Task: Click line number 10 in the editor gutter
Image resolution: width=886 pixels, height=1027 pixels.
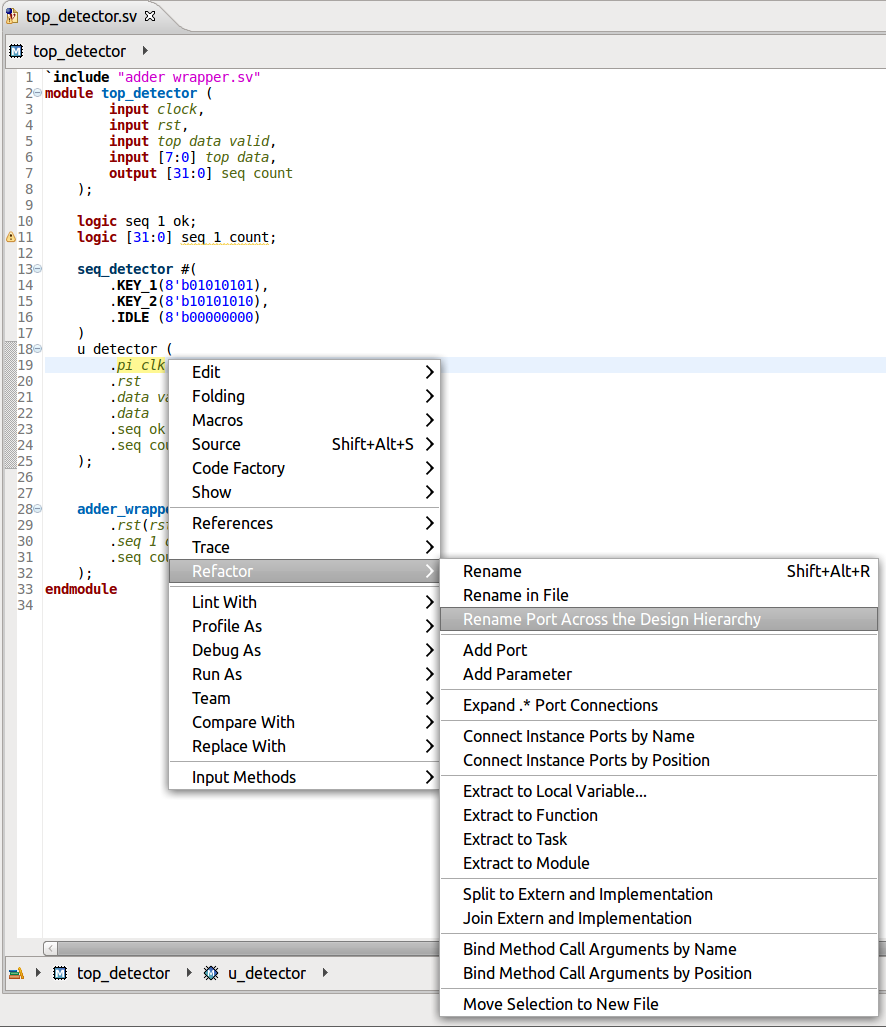Action: tap(25, 221)
